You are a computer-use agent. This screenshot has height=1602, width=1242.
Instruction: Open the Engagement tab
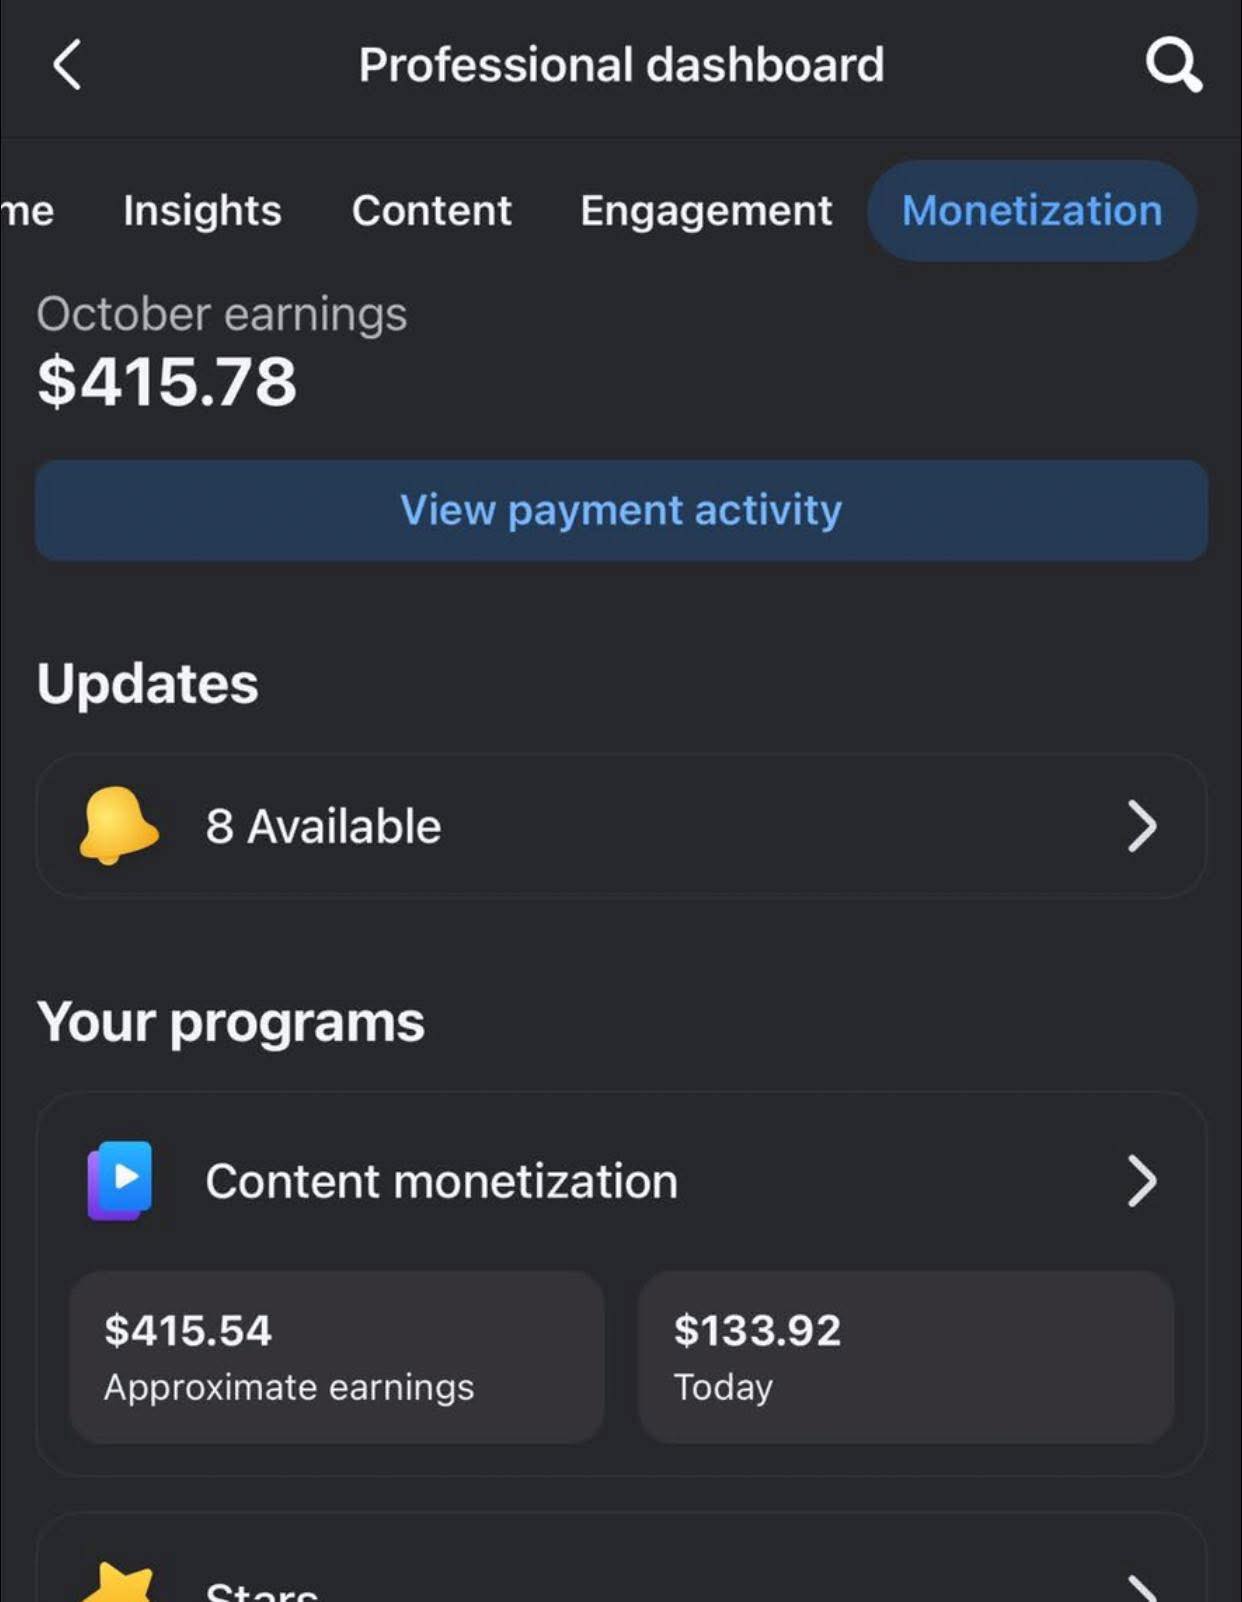[x=706, y=211]
